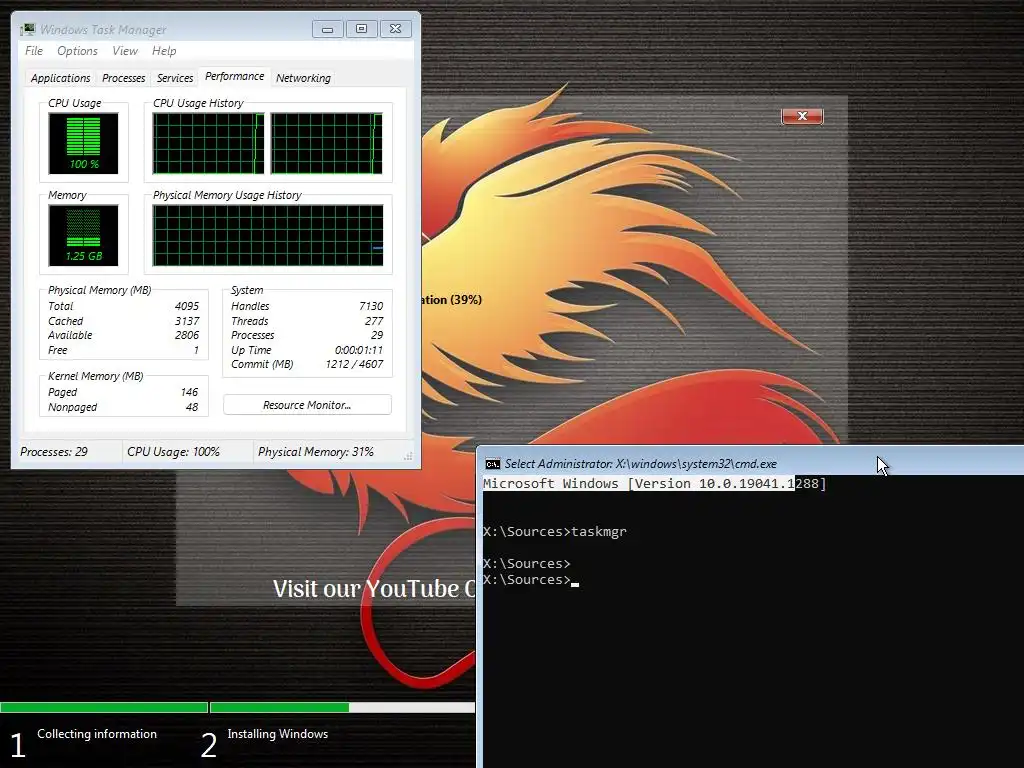Click the Threads value 277

(x=374, y=321)
